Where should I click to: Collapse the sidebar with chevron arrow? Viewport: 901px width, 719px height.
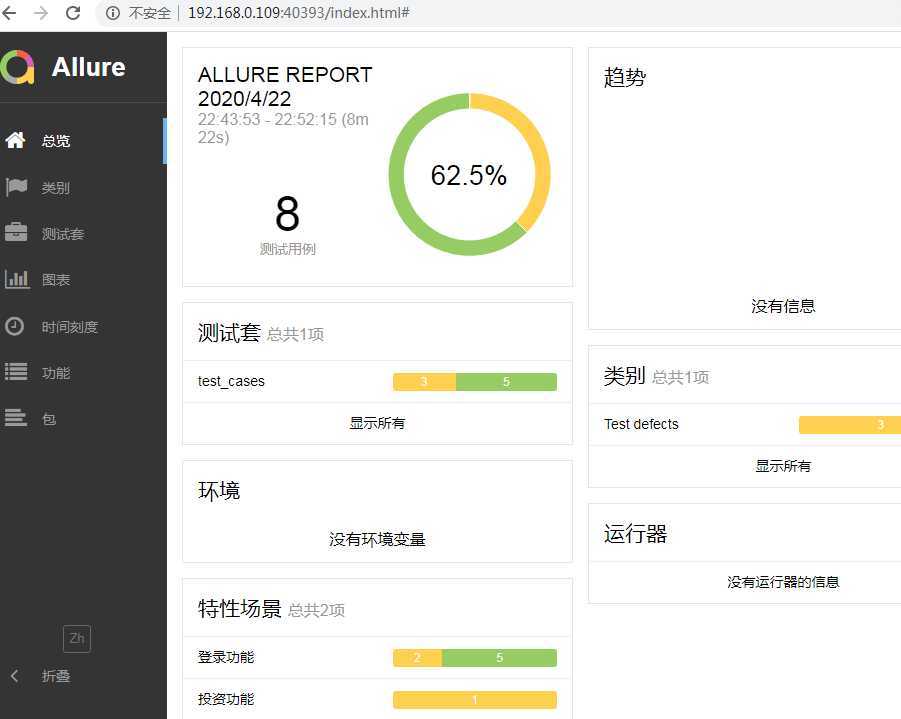click(x=14, y=676)
